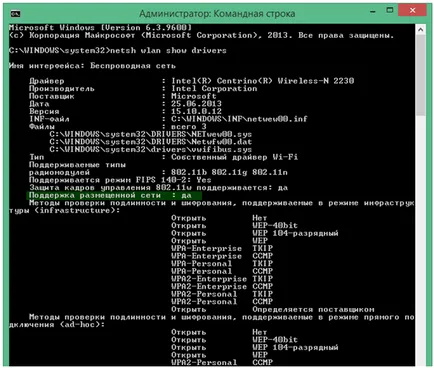Viewport: 434px width, 368px height.
Task: Click the vertical scrollbar thumb
Action: click(x=421, y=75)
